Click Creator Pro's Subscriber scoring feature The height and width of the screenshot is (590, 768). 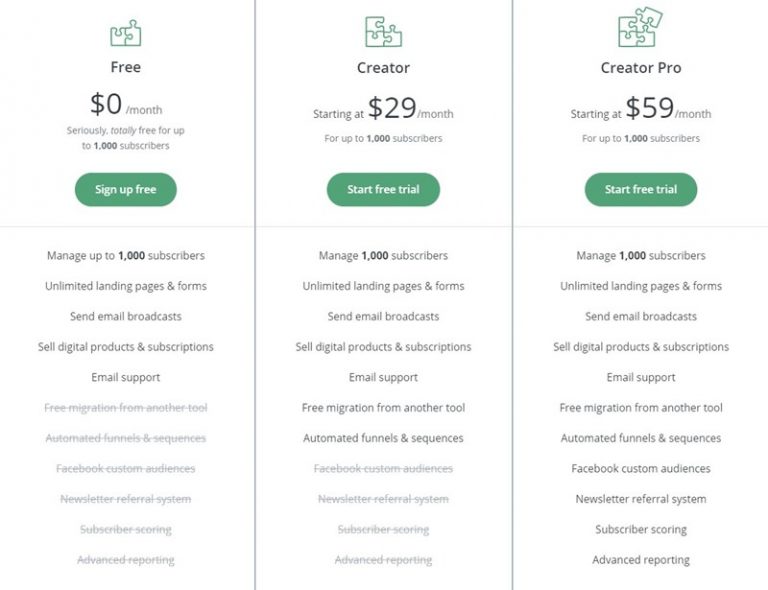641,530
